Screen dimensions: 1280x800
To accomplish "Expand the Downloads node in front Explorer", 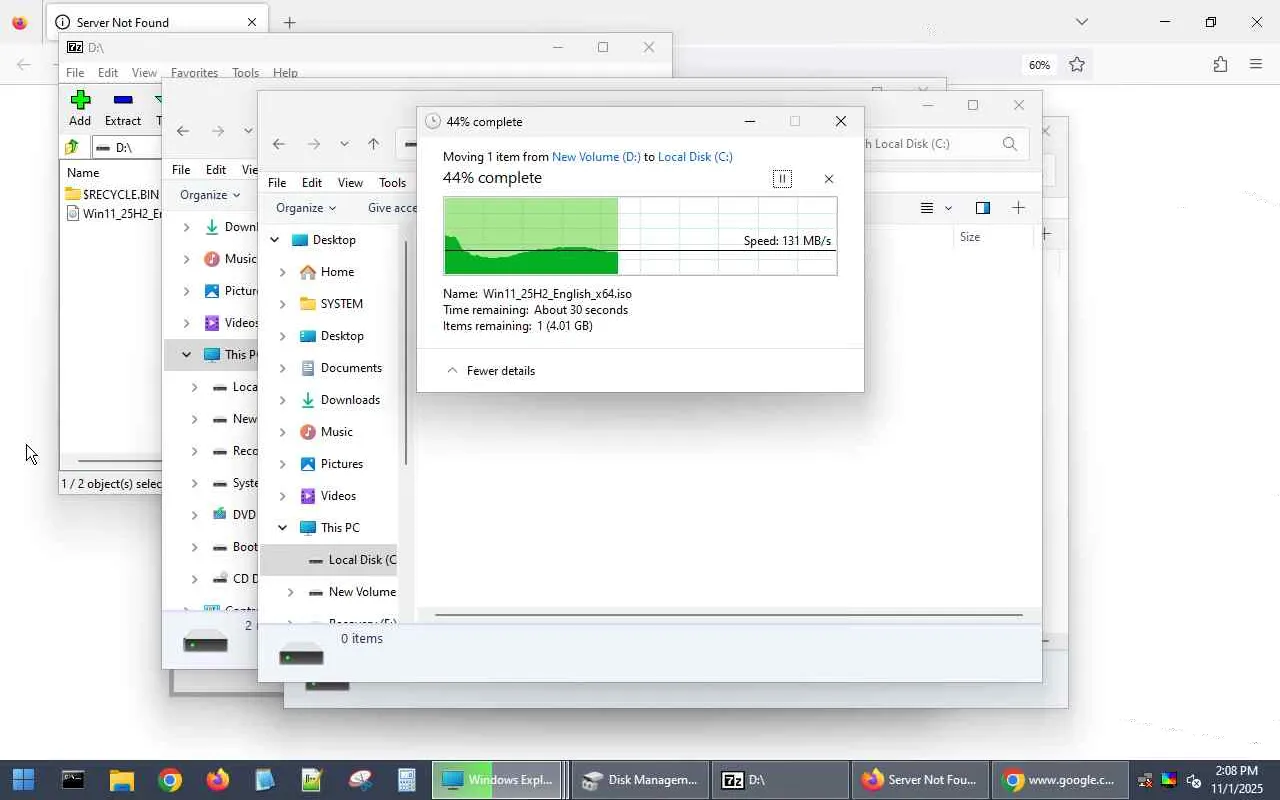I will click(x=282, y=400).
